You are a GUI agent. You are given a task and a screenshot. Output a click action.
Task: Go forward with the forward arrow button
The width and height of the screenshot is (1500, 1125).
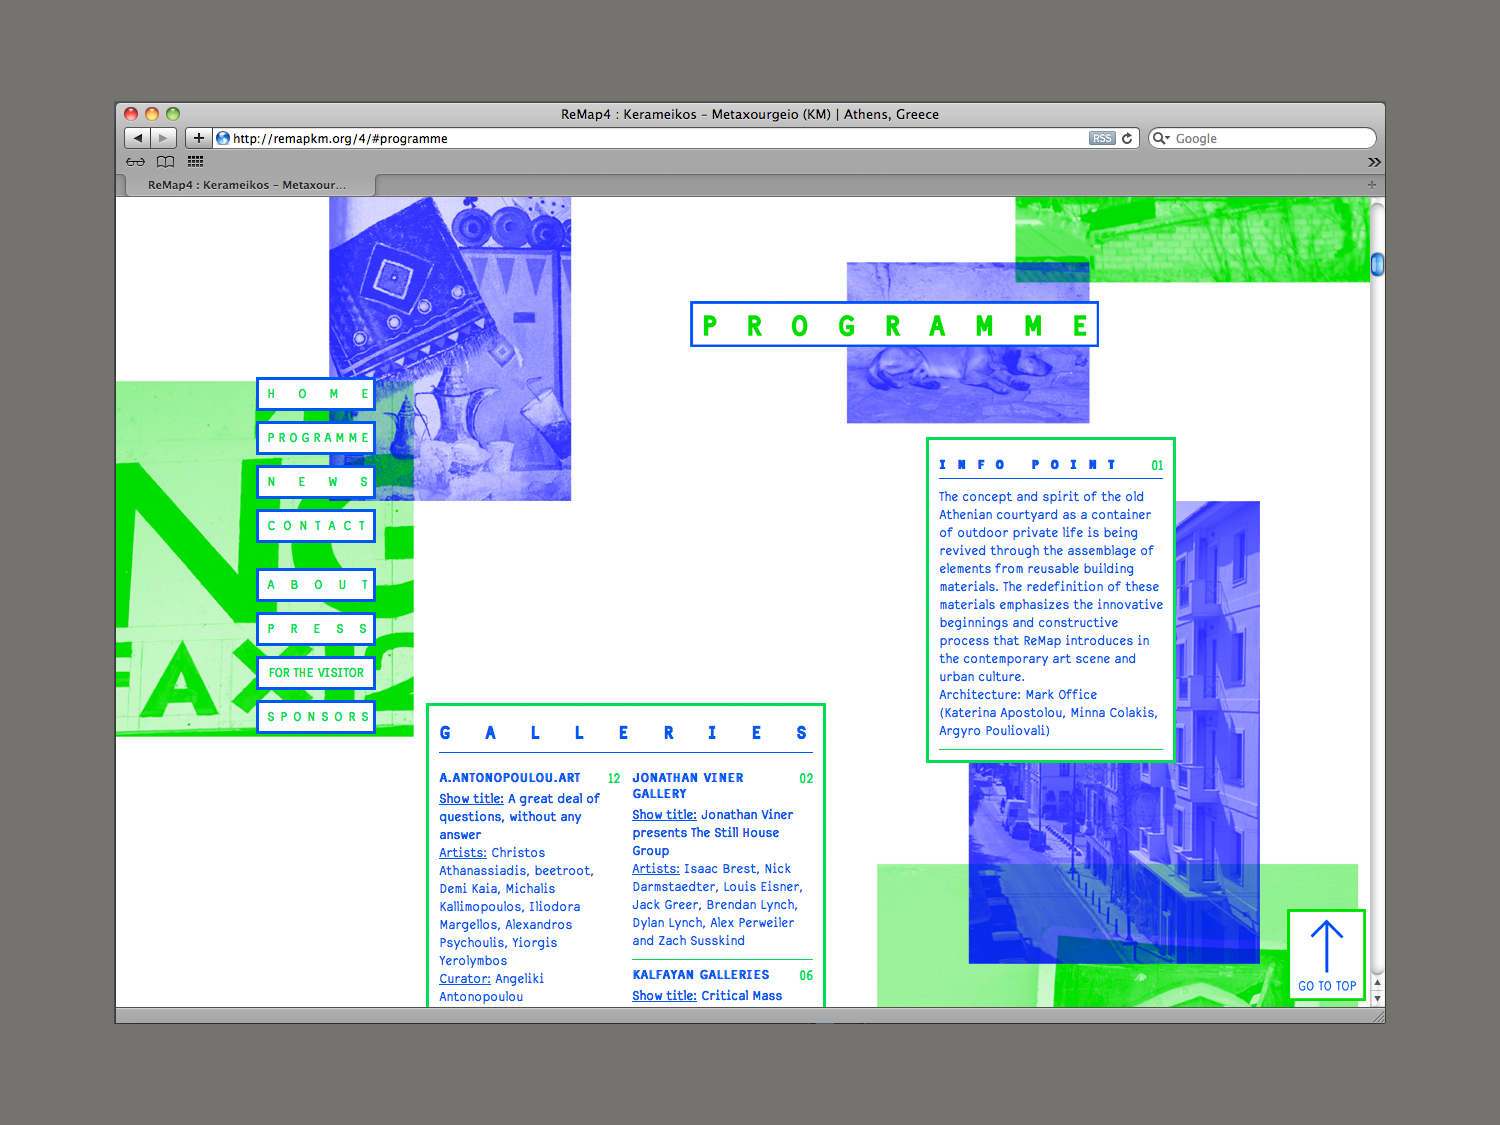(164, 138)
